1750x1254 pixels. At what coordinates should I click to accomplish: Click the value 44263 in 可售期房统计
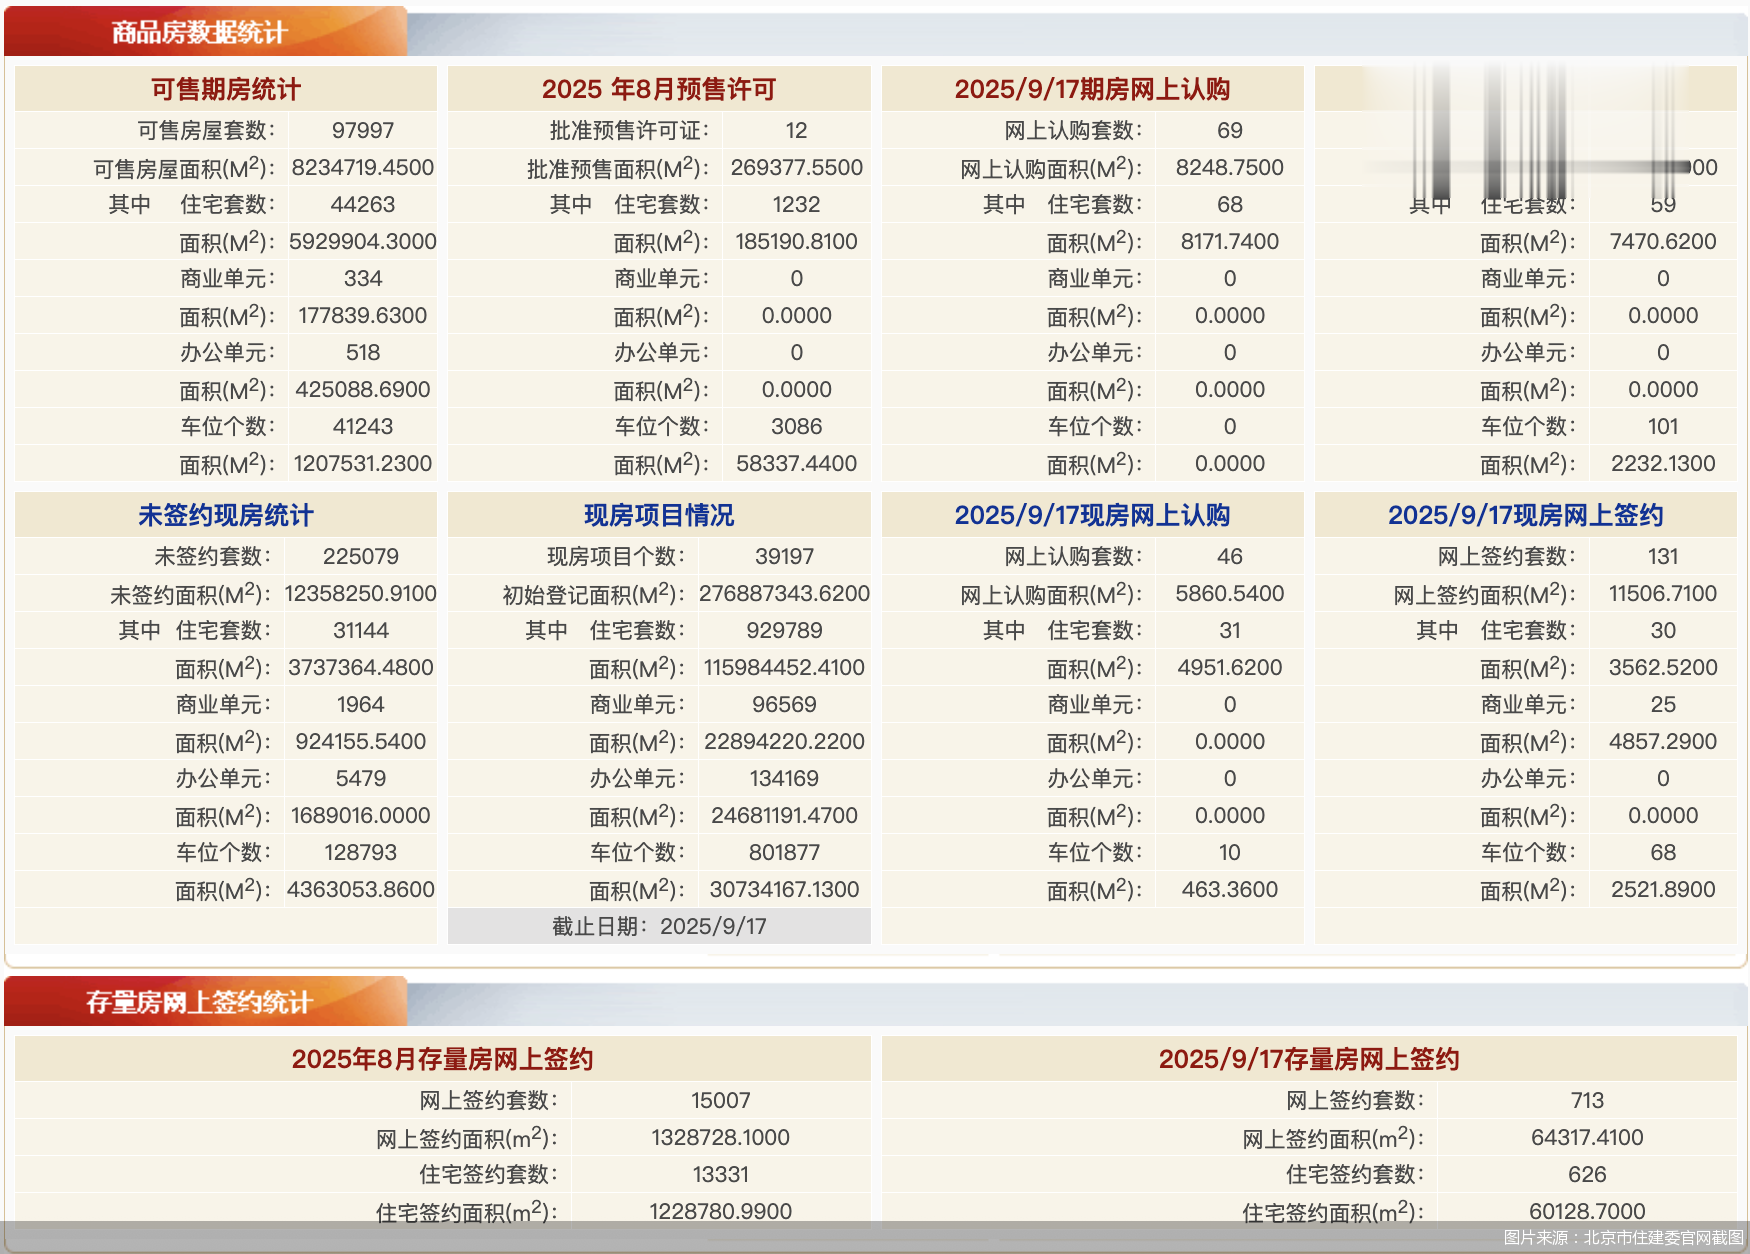click(363, 204)
